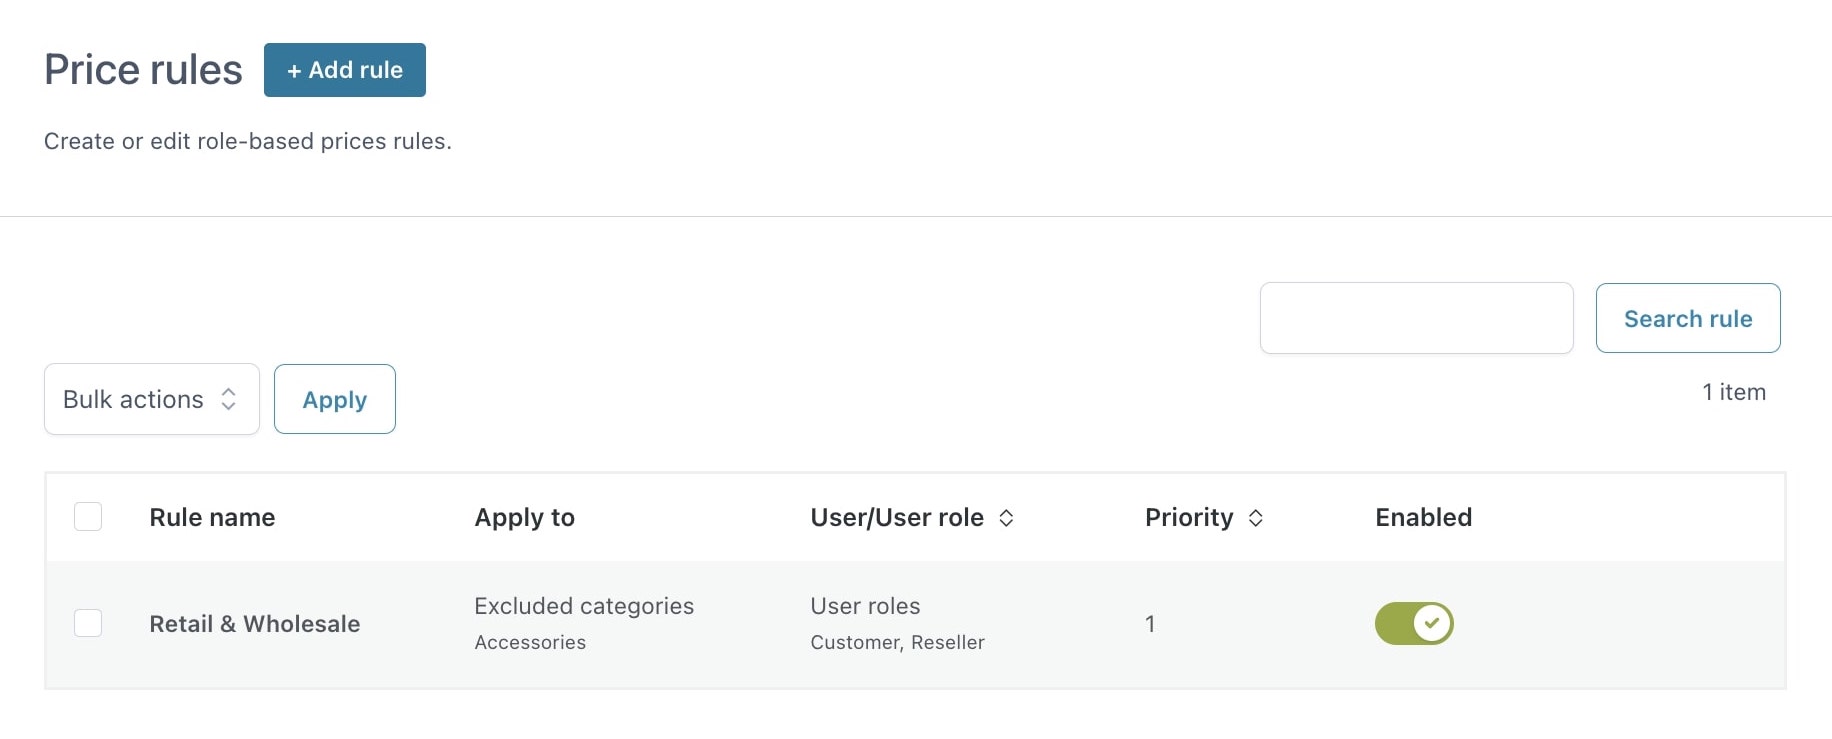Click the sort arrows beside User/User role
The height and width of the screenshot is (739, 1832).
(1006, 518)
